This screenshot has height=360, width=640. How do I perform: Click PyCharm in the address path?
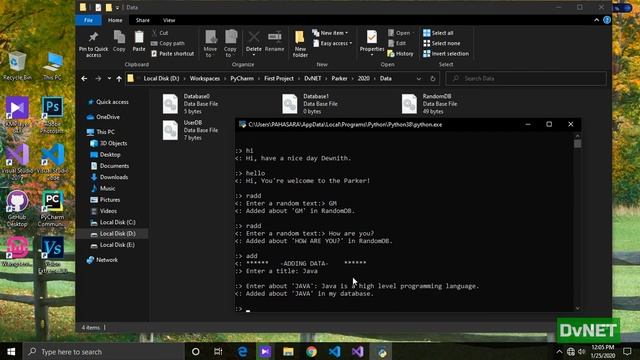[x=242, y=78]
